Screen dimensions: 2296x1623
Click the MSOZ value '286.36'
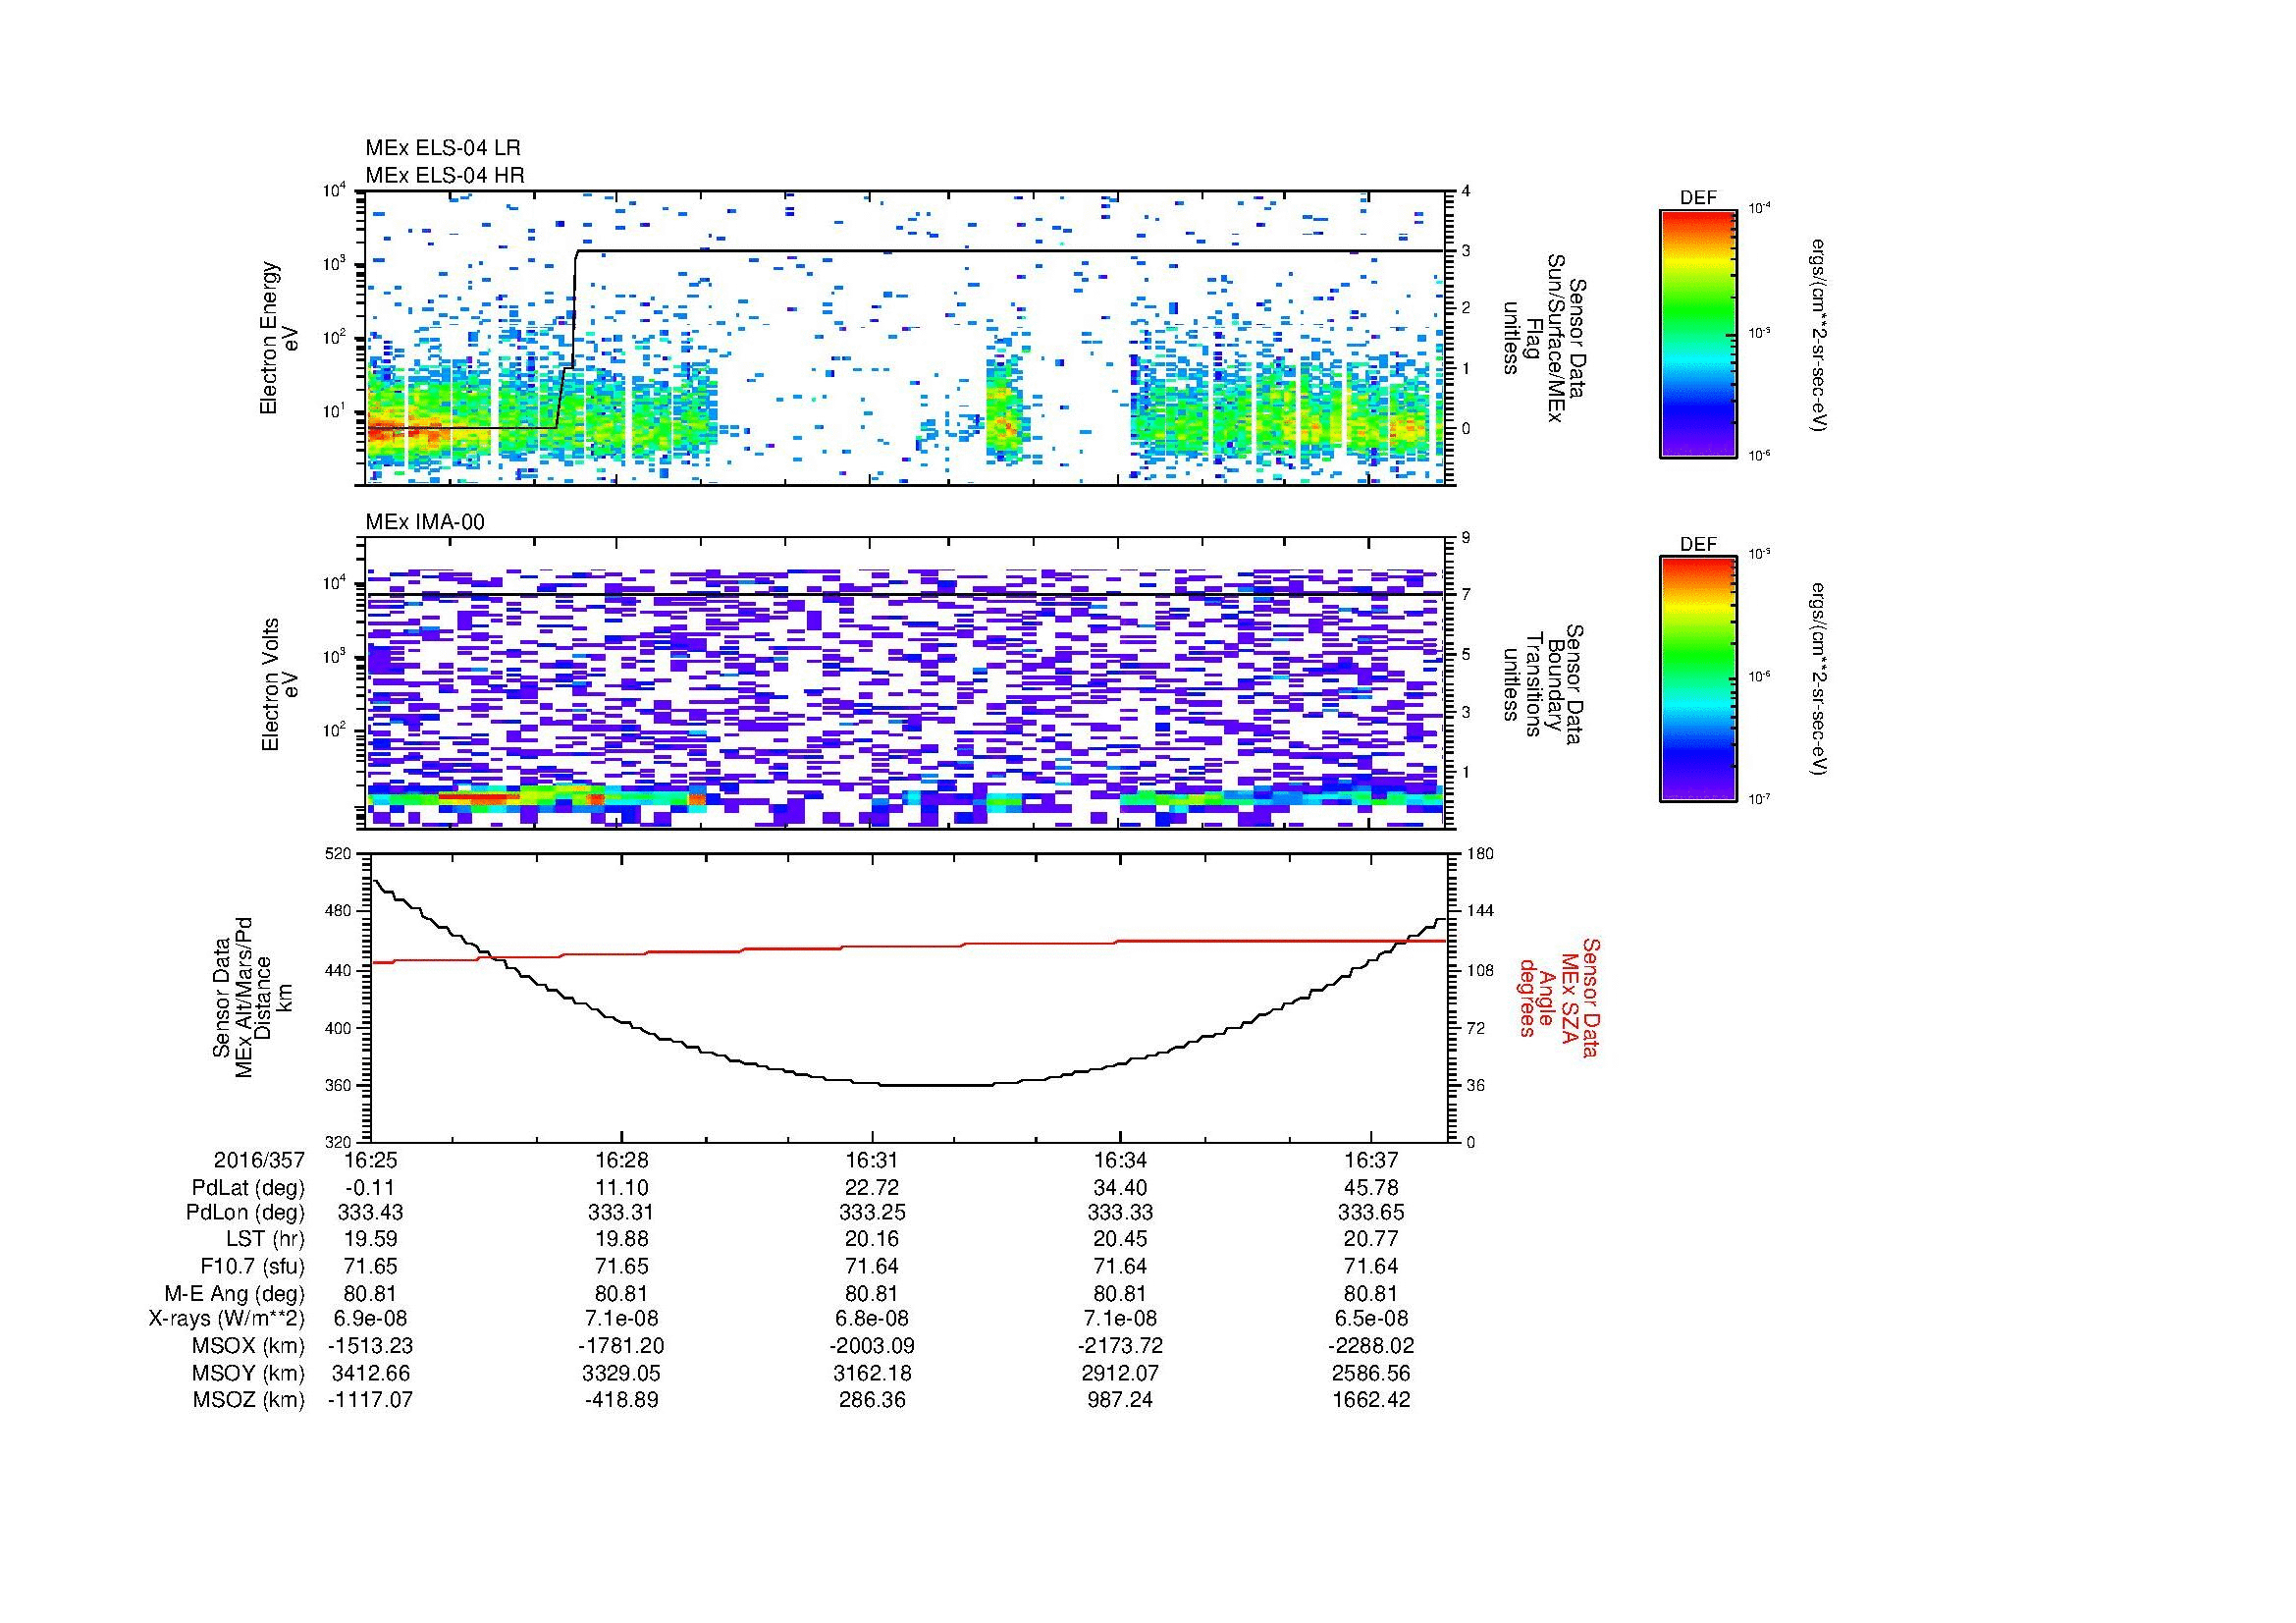pyautogui.click(x=872, y=1400)
